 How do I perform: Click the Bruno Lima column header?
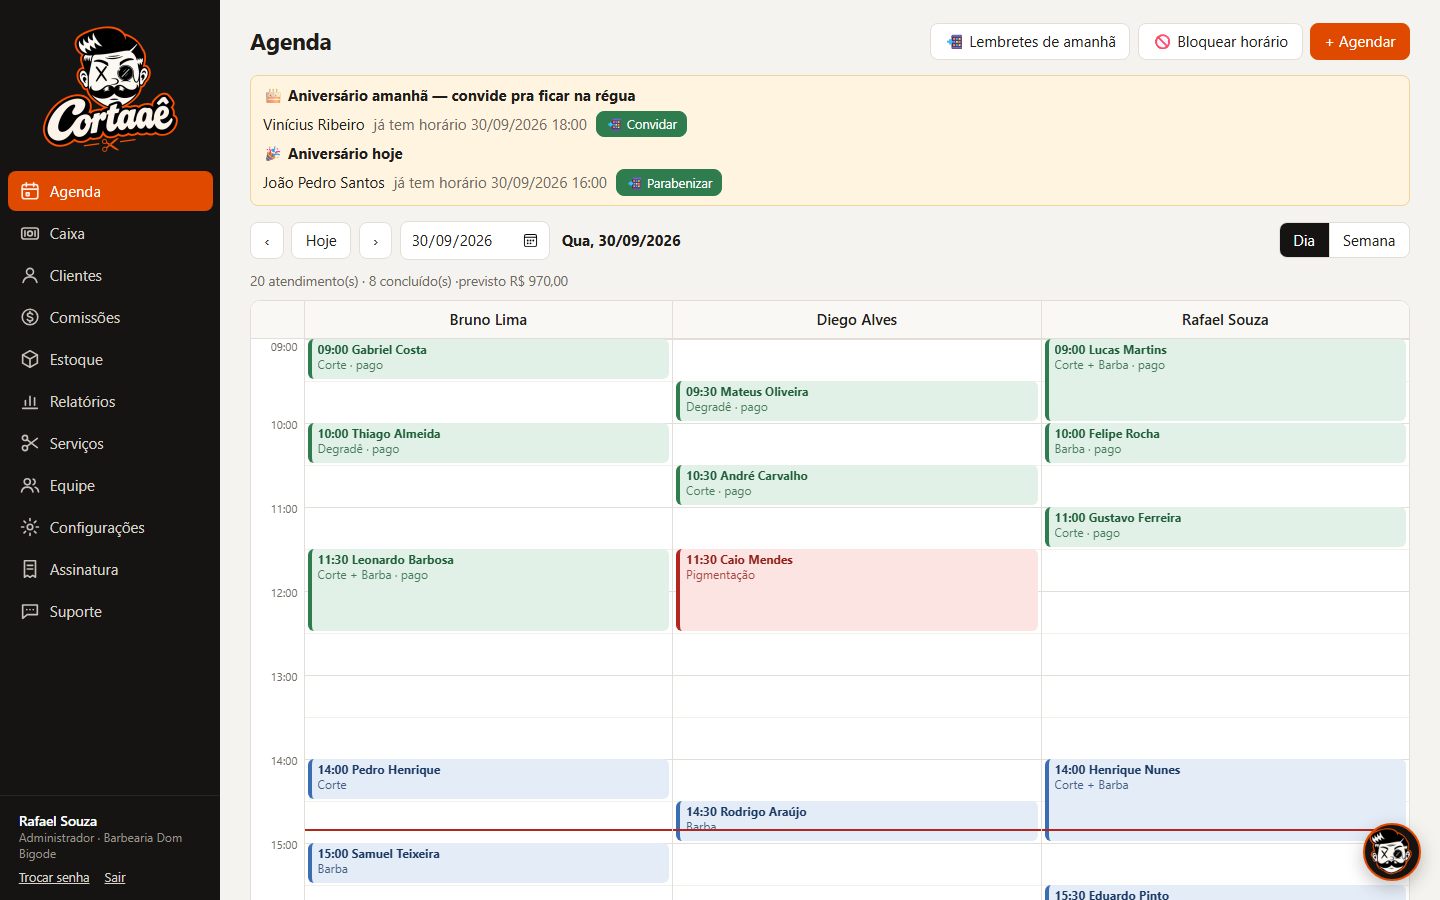coord(488,320)
